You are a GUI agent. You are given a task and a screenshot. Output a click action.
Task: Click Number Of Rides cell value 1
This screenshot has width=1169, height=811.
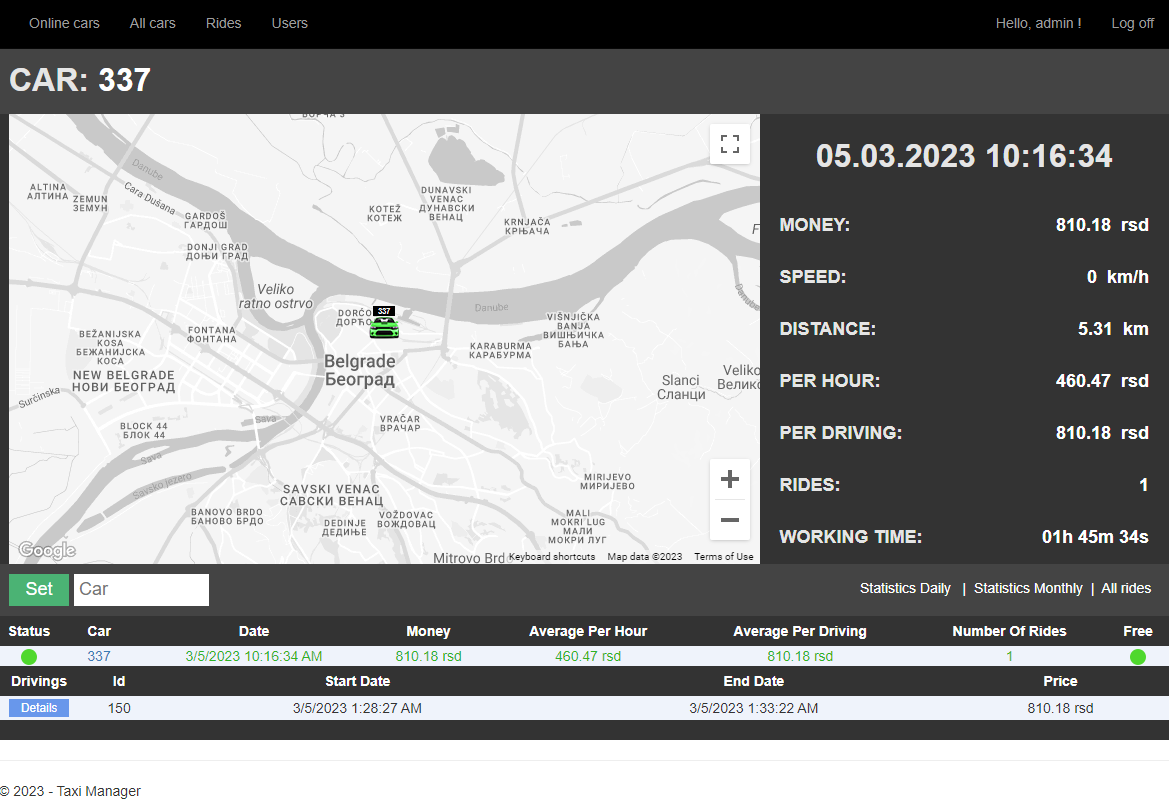point(1009,656)
